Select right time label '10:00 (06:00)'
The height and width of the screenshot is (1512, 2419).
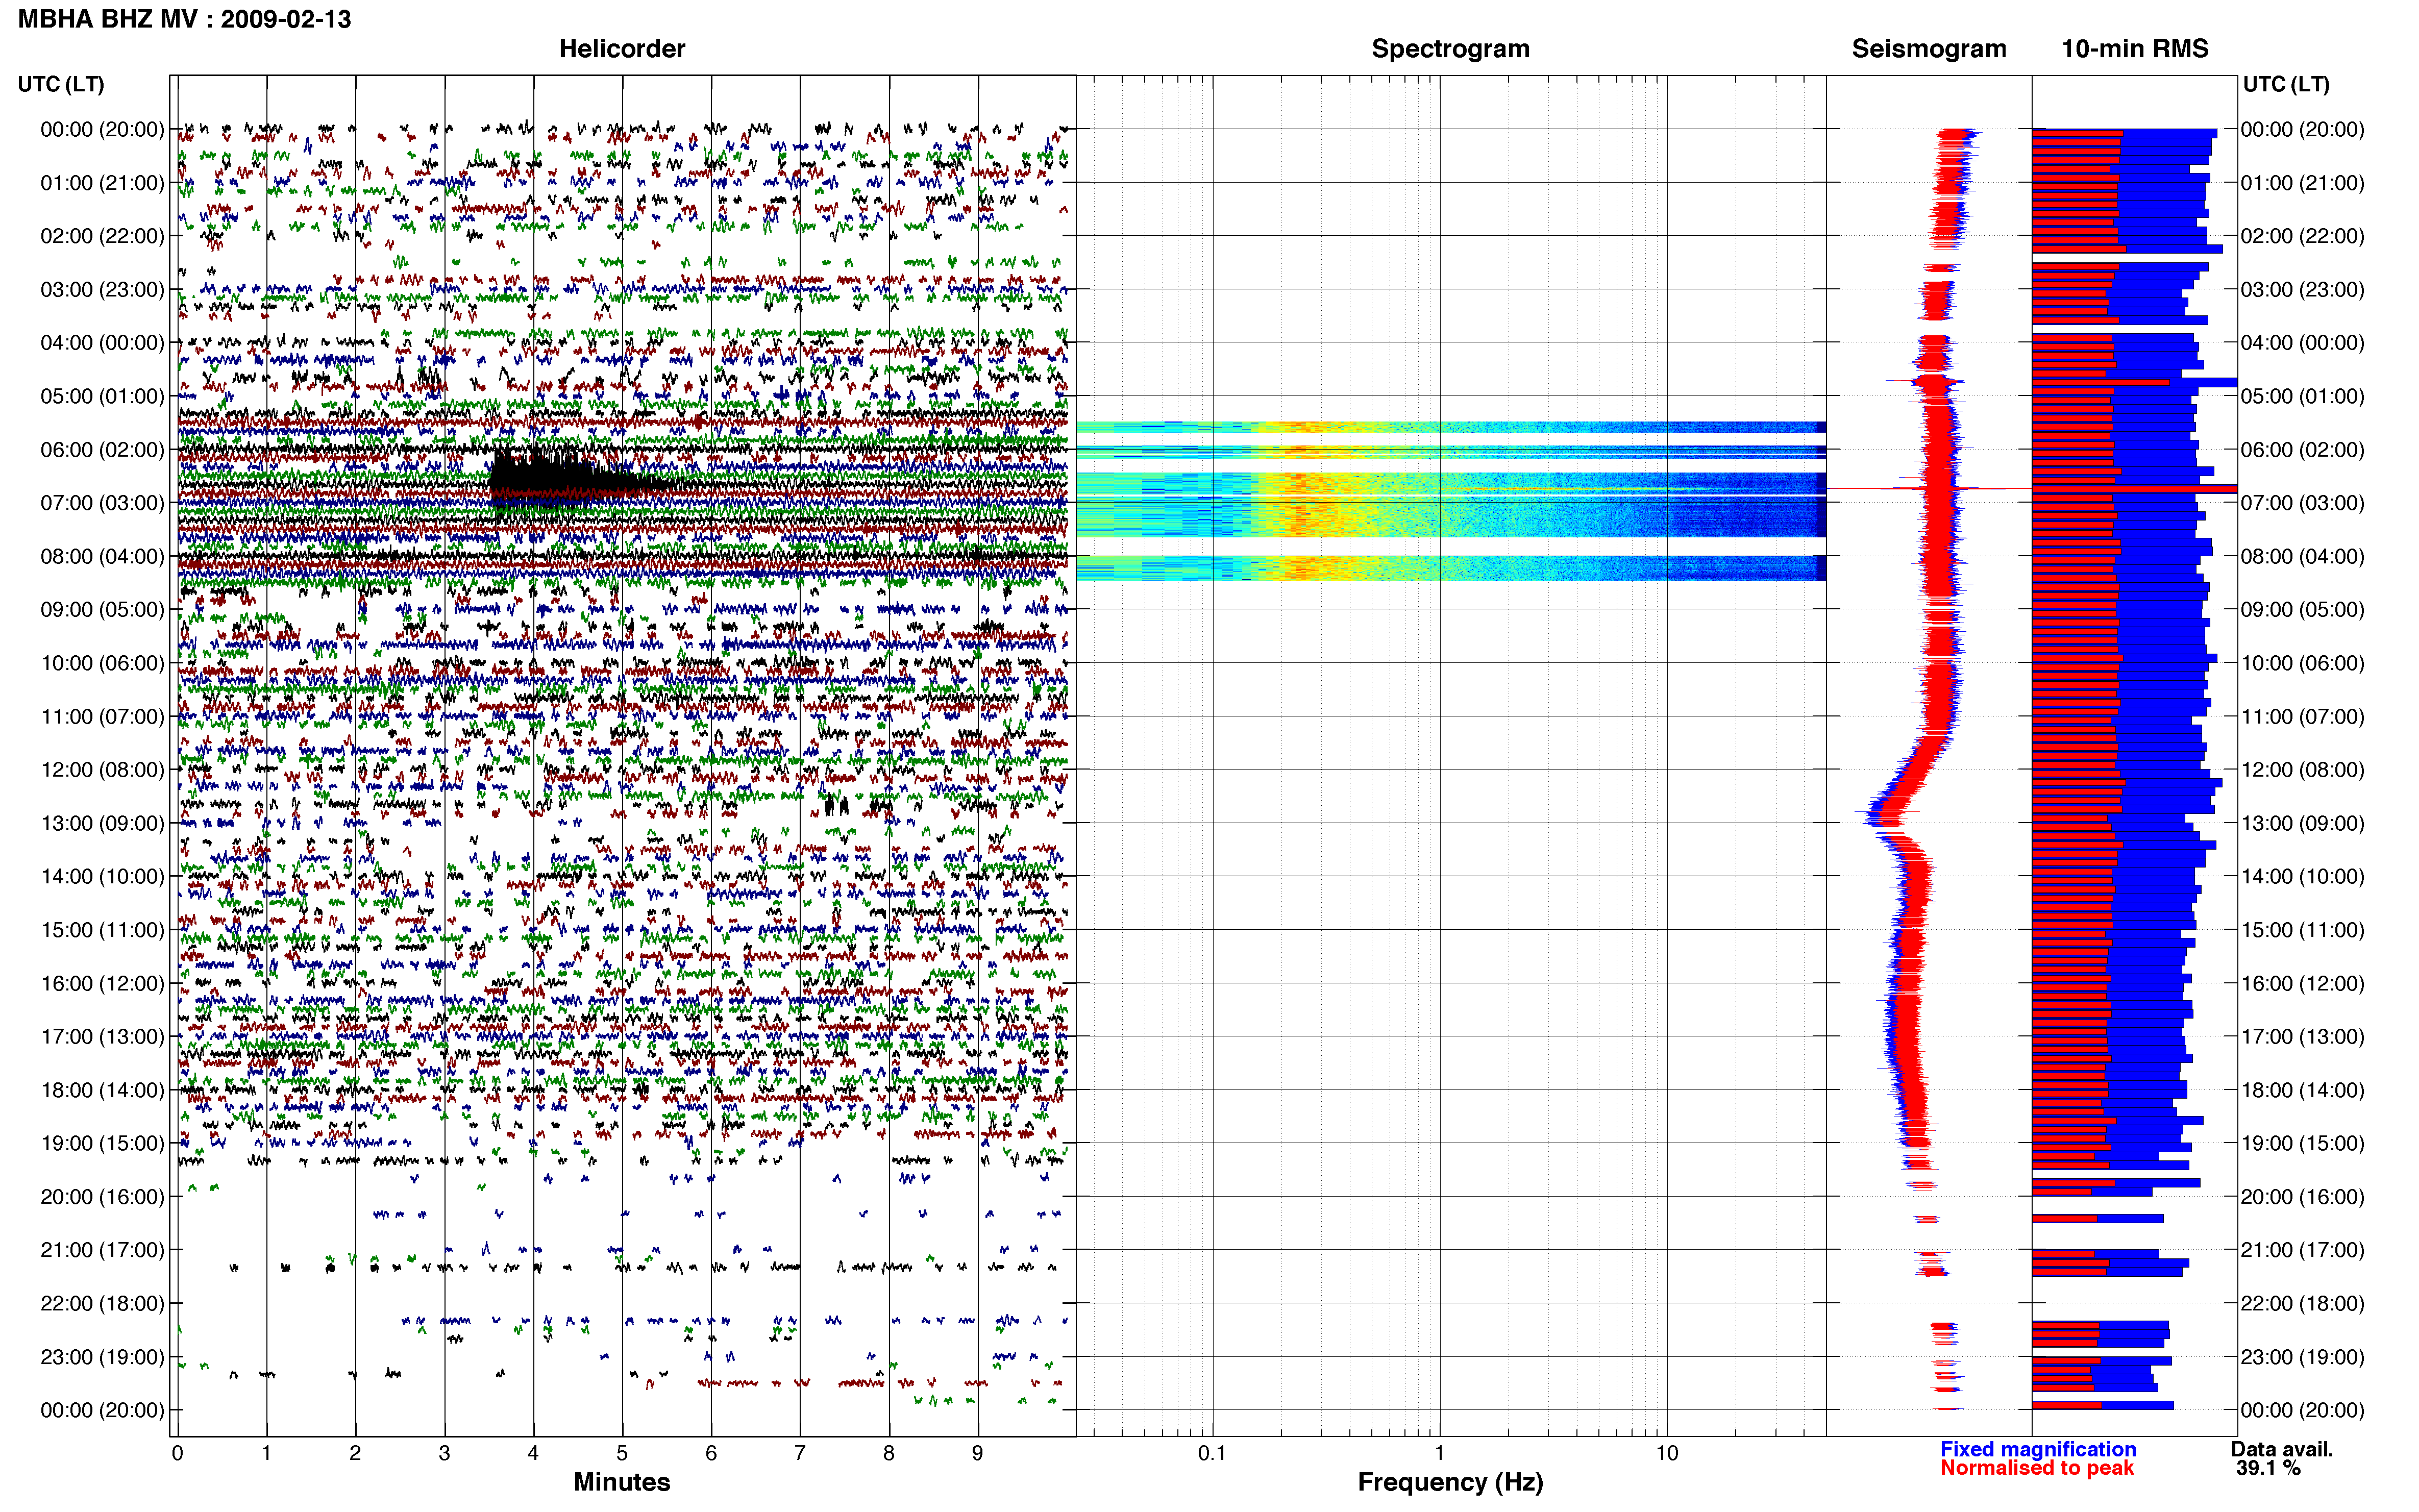[x=2302, y=663]
